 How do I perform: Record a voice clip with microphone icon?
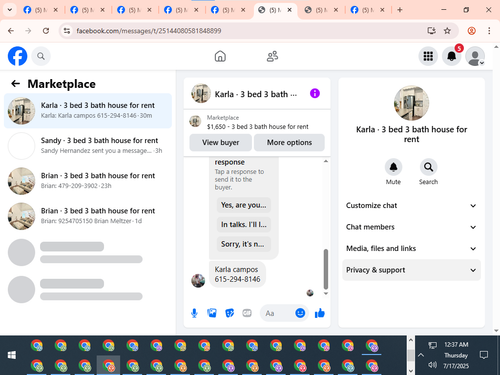point(194,313)
